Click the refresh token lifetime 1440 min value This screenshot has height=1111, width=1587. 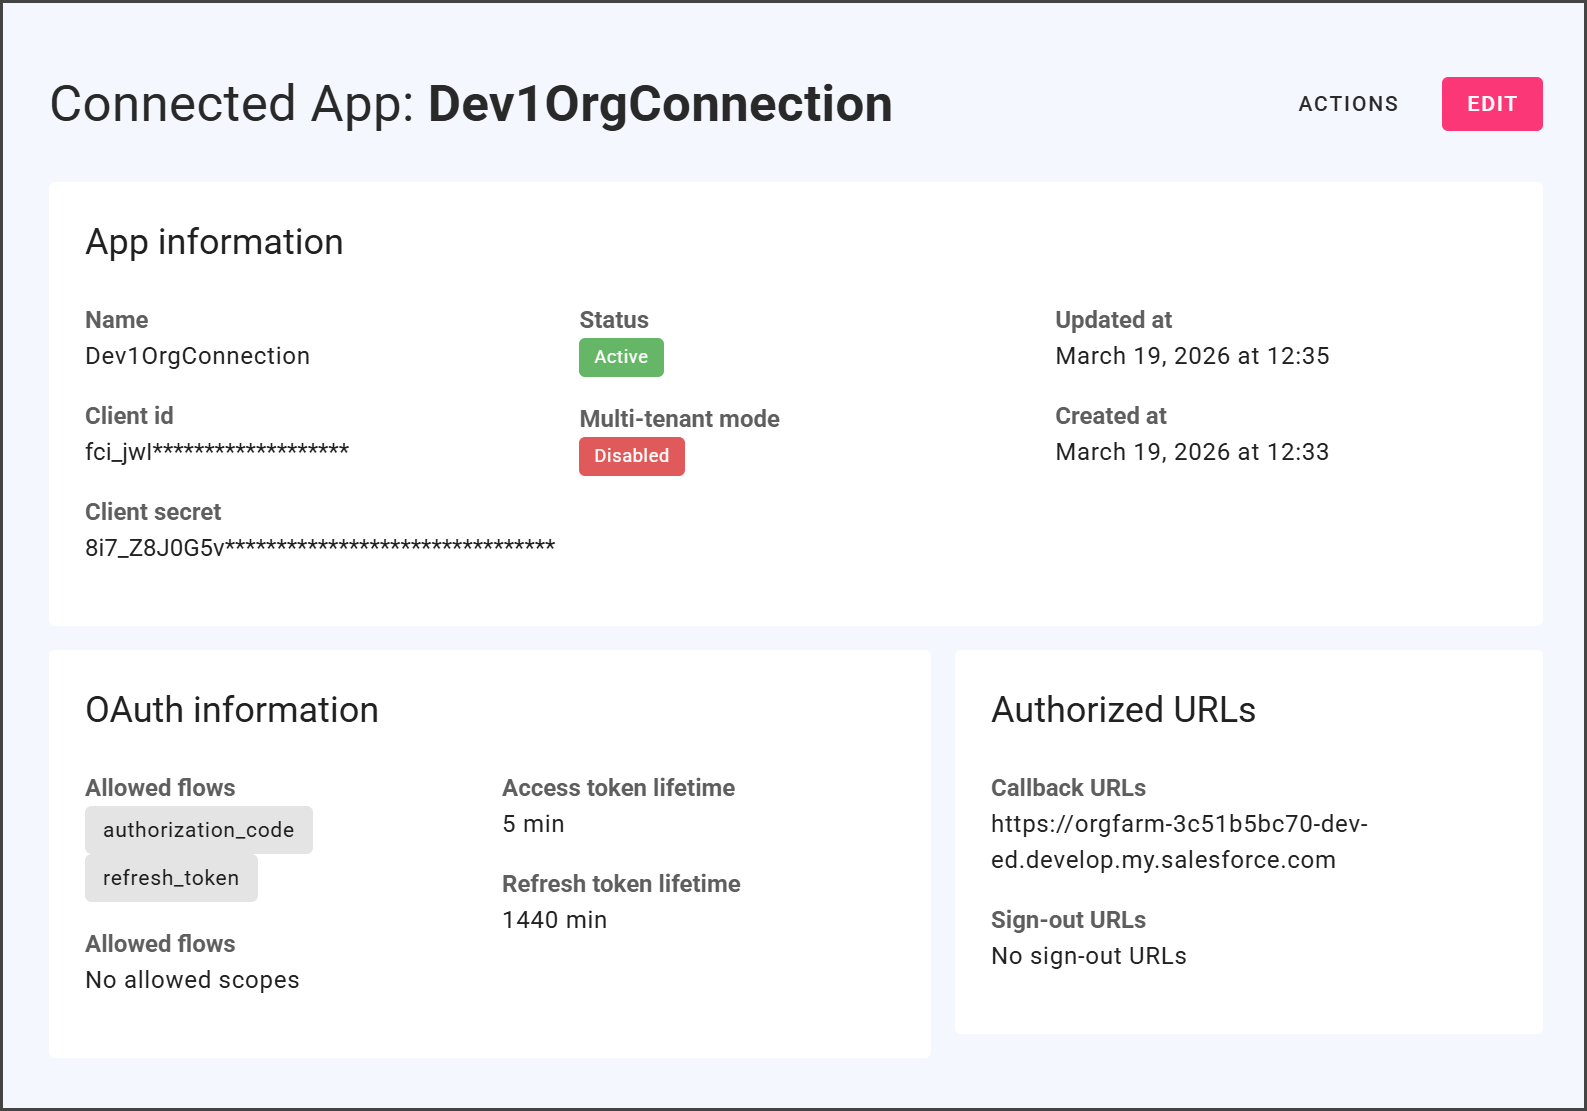tap(554, 920)
